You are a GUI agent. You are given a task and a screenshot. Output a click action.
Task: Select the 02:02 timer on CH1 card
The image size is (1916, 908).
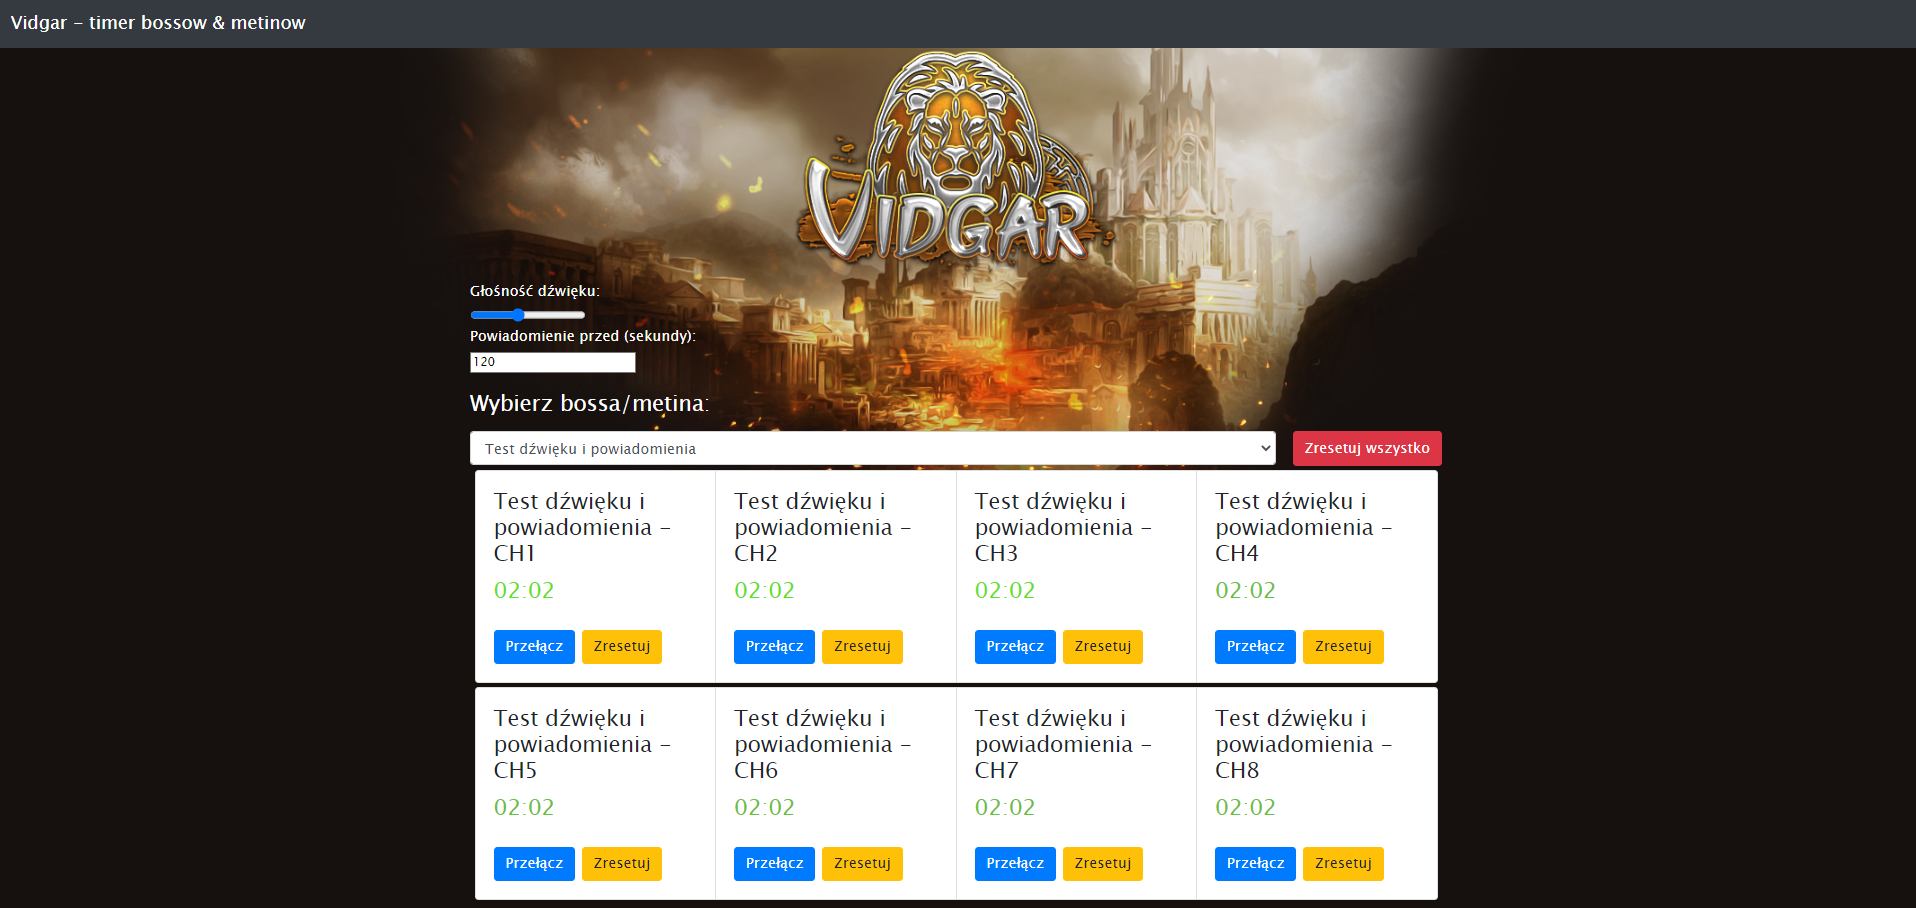(524, 591)
